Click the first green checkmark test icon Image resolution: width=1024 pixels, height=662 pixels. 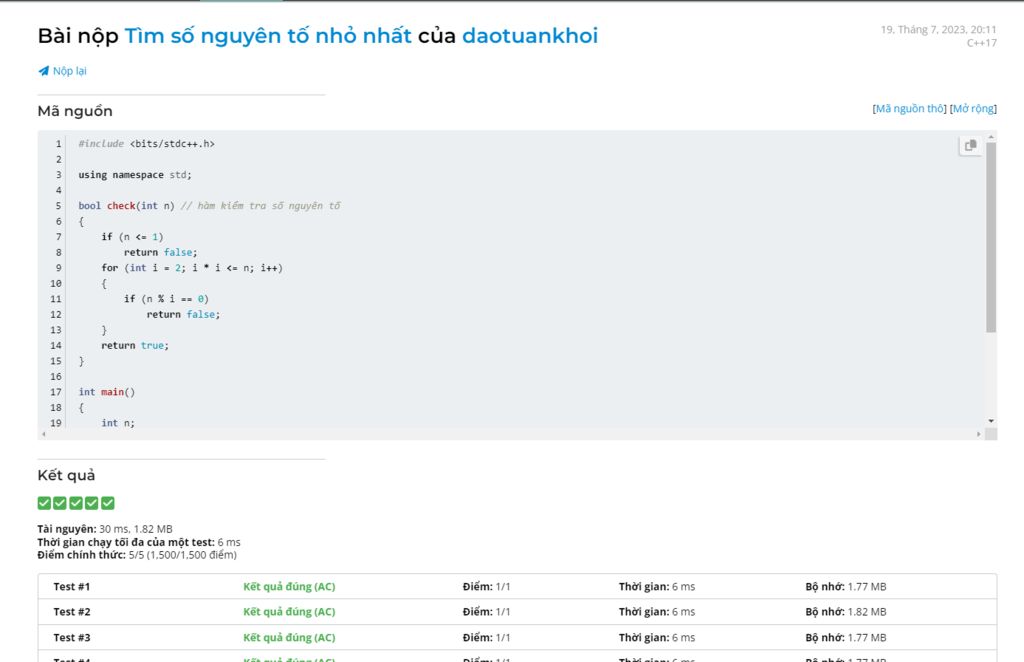44,503
